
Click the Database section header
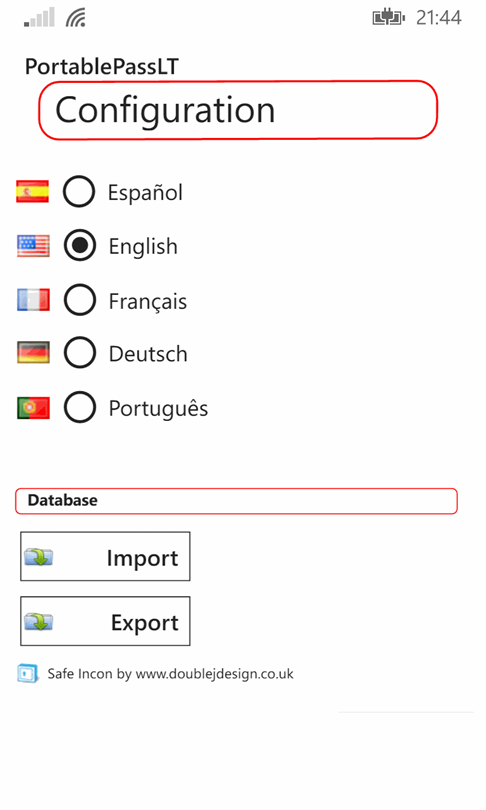tap(237, 501)
